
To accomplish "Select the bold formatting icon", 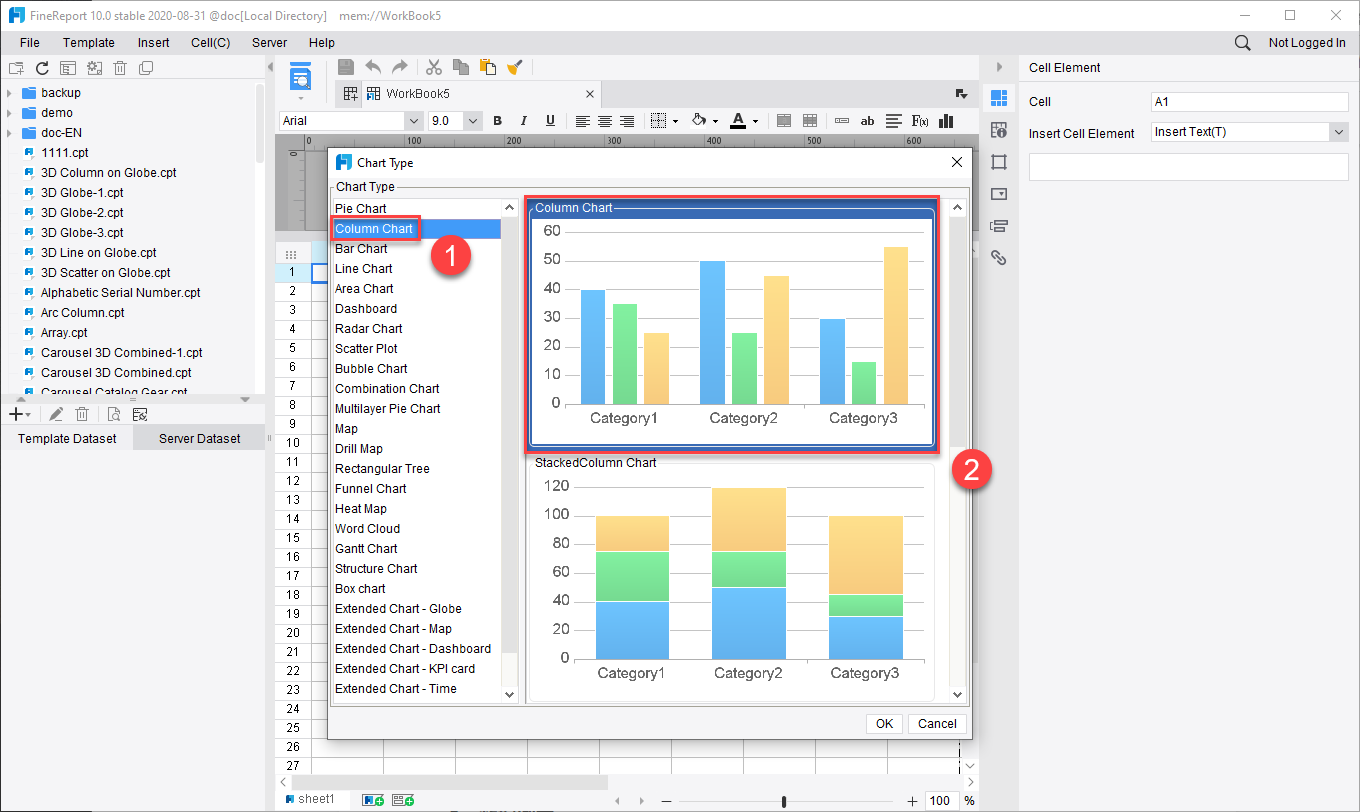I will (x=497, y=120).
